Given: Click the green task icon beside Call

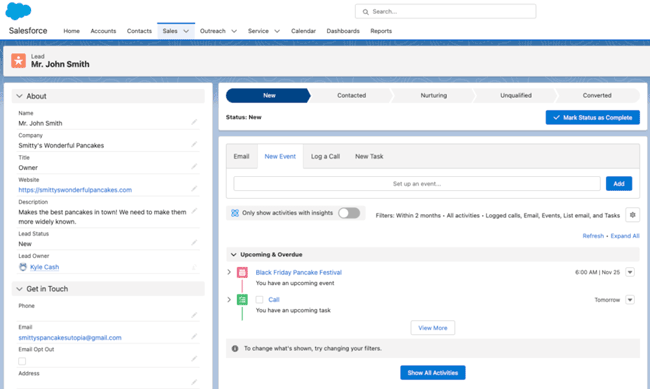Looking at the screenshot, I should click(x=242, y=299).
